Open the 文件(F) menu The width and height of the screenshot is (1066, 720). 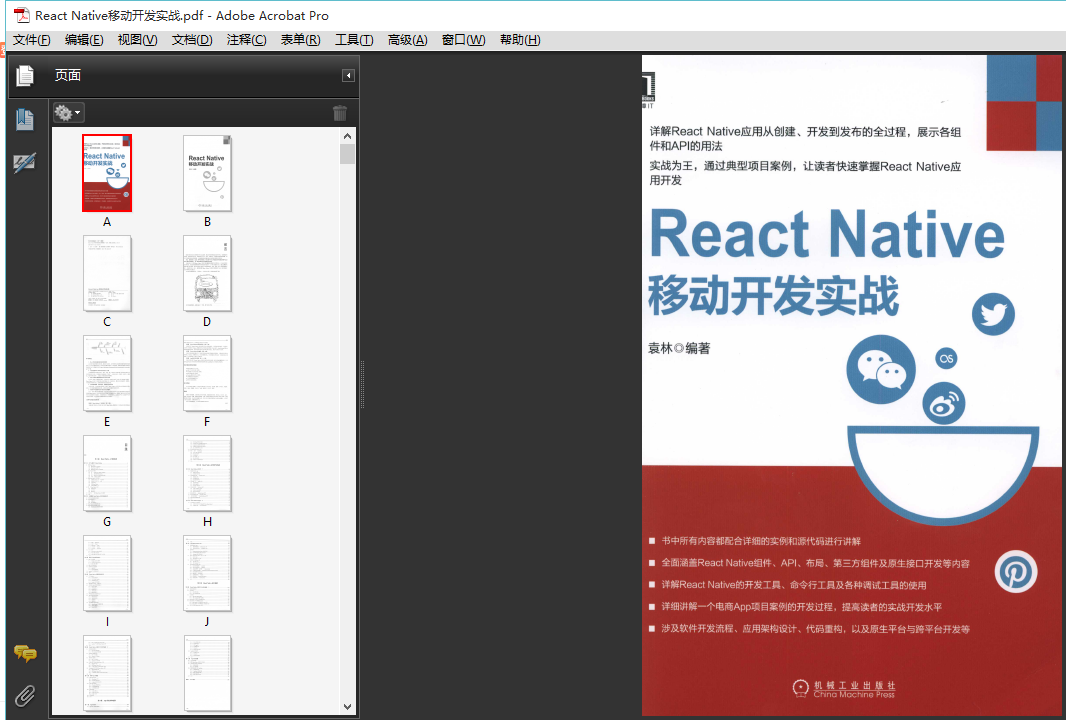pyautogui.click(x=31, y=40)
